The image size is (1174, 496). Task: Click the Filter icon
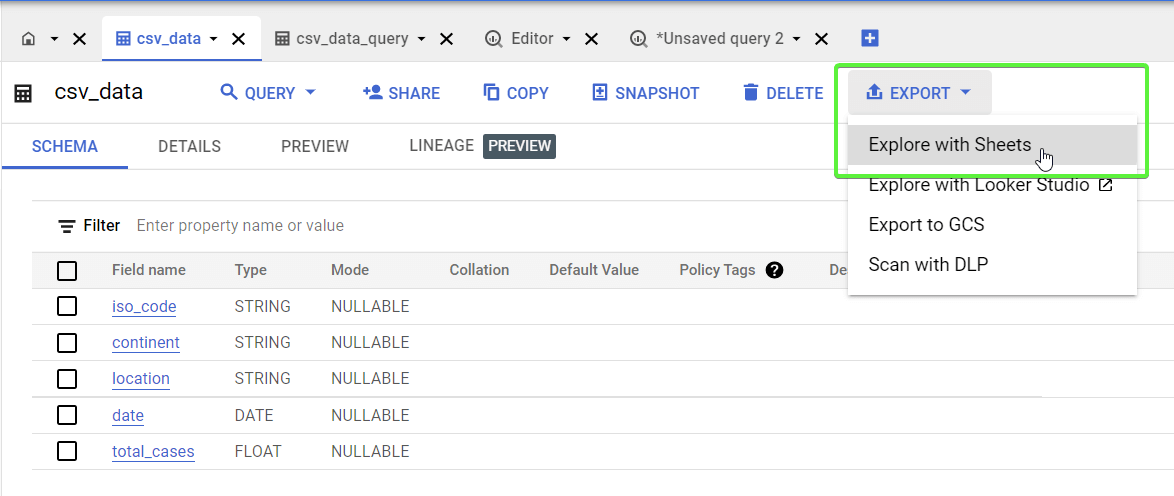[67, 226]
